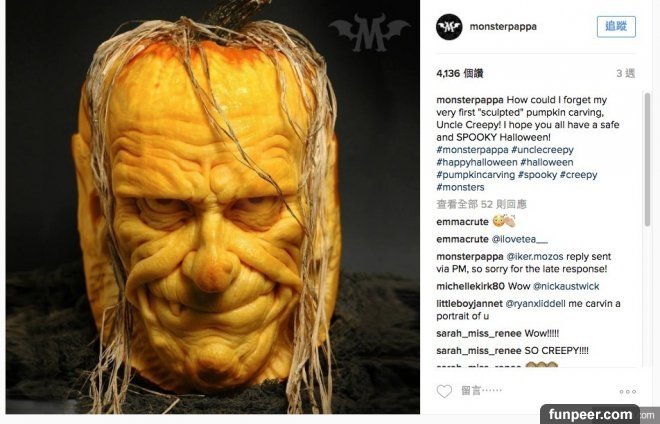The image size is (660, 424).
Task: Open the three-dot more options menu
Action: (x=627, y=392)
